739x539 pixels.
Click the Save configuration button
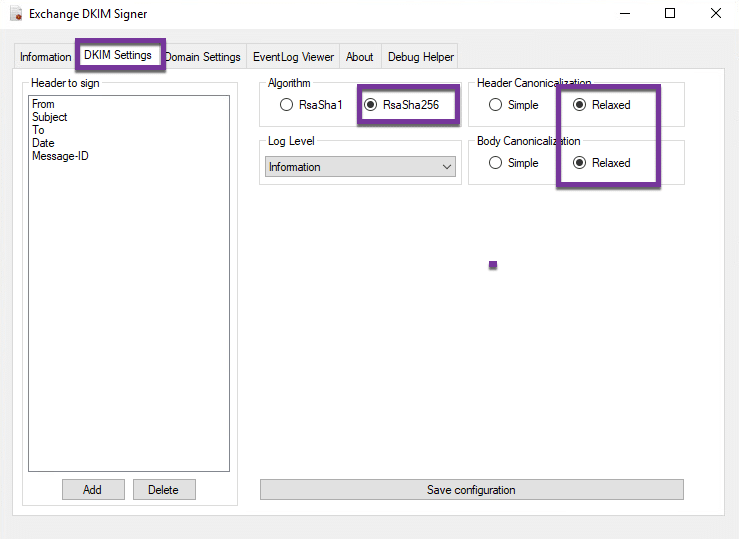point(471,490)
